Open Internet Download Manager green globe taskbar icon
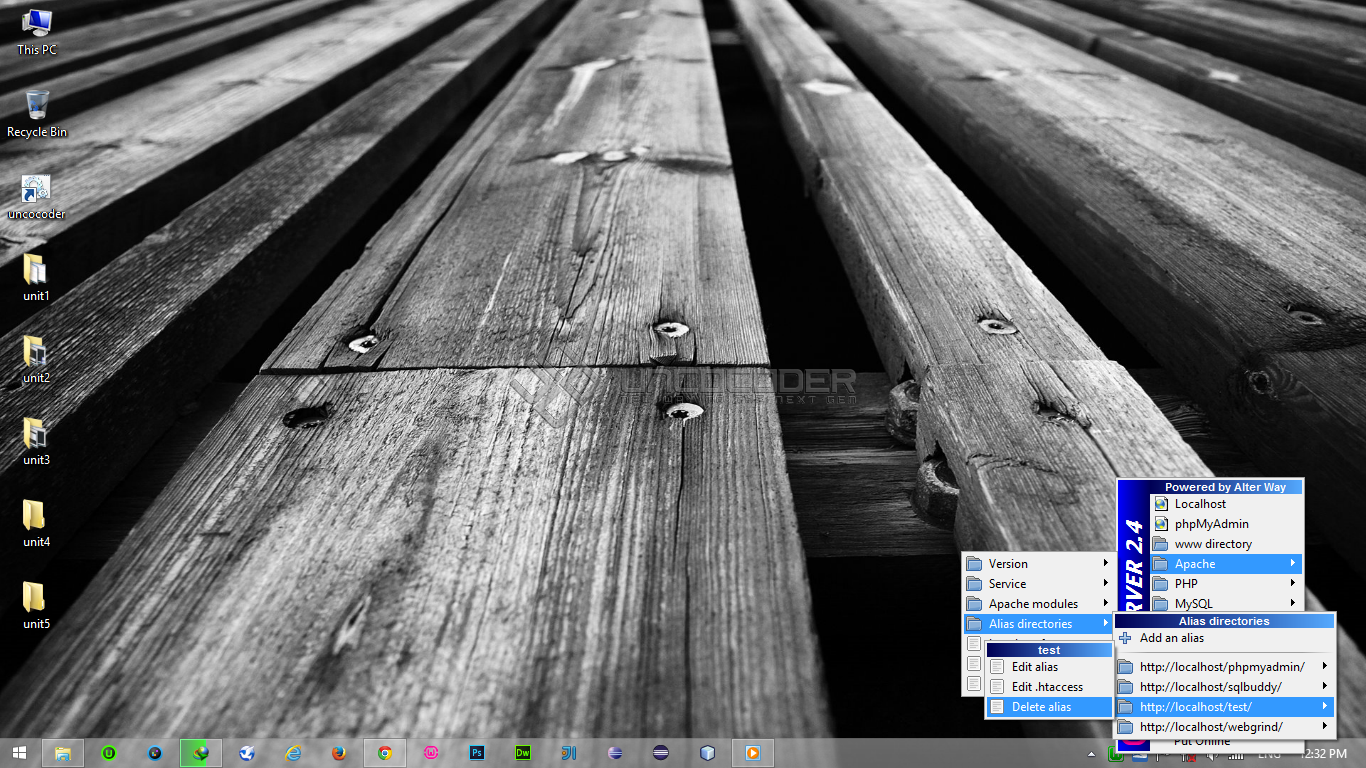1366x768 pixels. point(201,753)
